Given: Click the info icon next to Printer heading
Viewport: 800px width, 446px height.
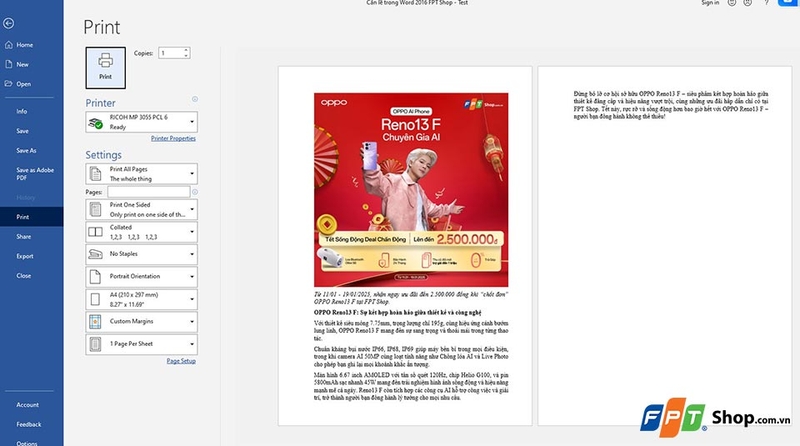Looking at the screenshot, I should (x=194, y=99).
